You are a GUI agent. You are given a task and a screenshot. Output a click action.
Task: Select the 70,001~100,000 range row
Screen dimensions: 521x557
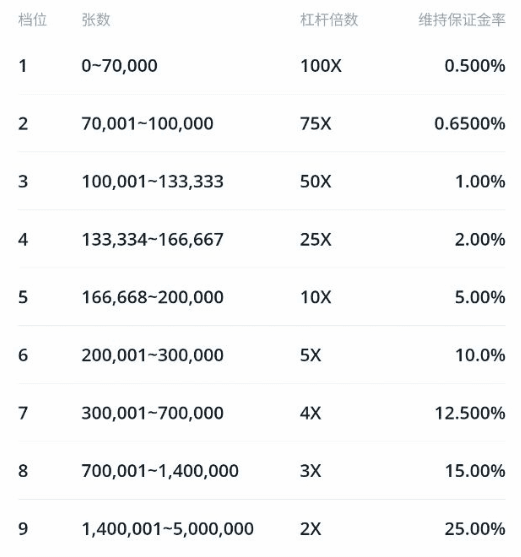[x=261, y=124]
